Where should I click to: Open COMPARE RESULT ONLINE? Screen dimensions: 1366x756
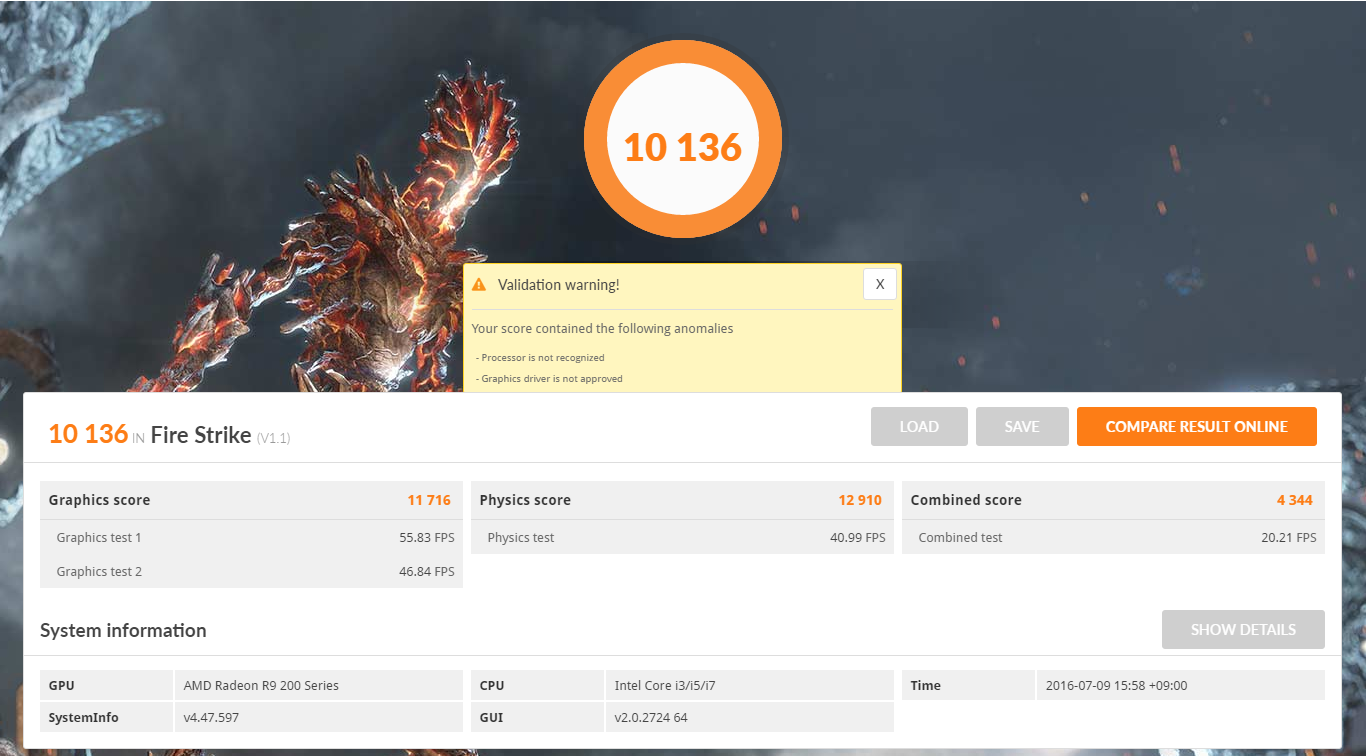click(x=1196, y=426)
